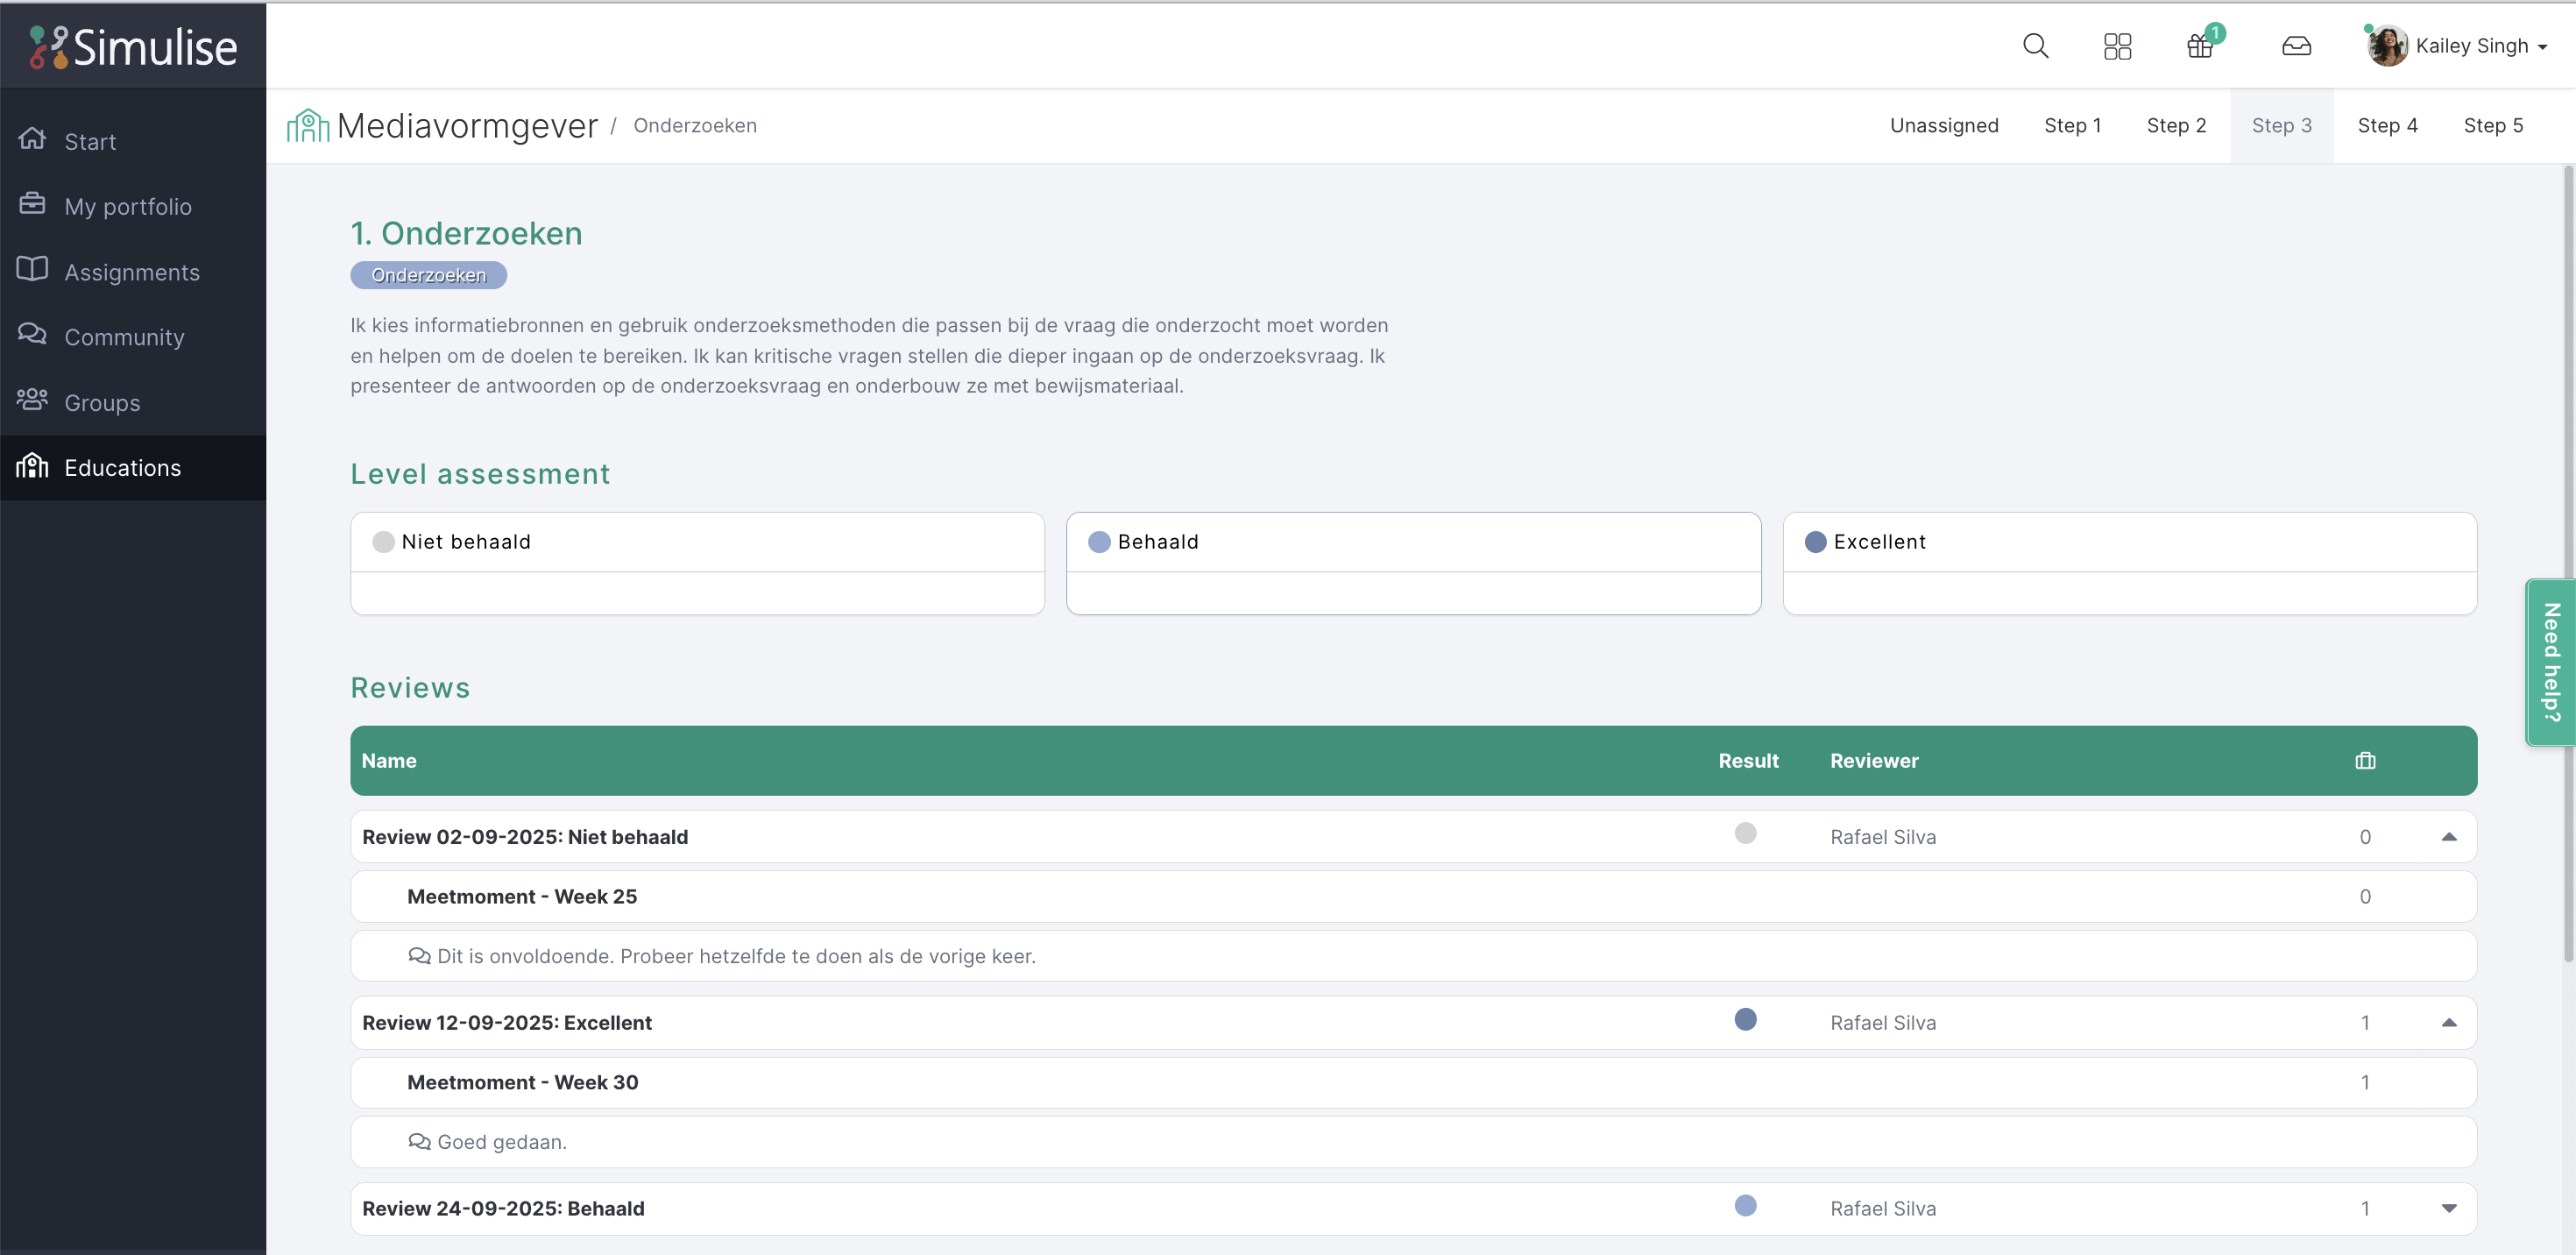Expand Review 24-09-2025 Behaald row
The width and height of the screenshot is (2576, 1255).
tap(2448, 1209)
